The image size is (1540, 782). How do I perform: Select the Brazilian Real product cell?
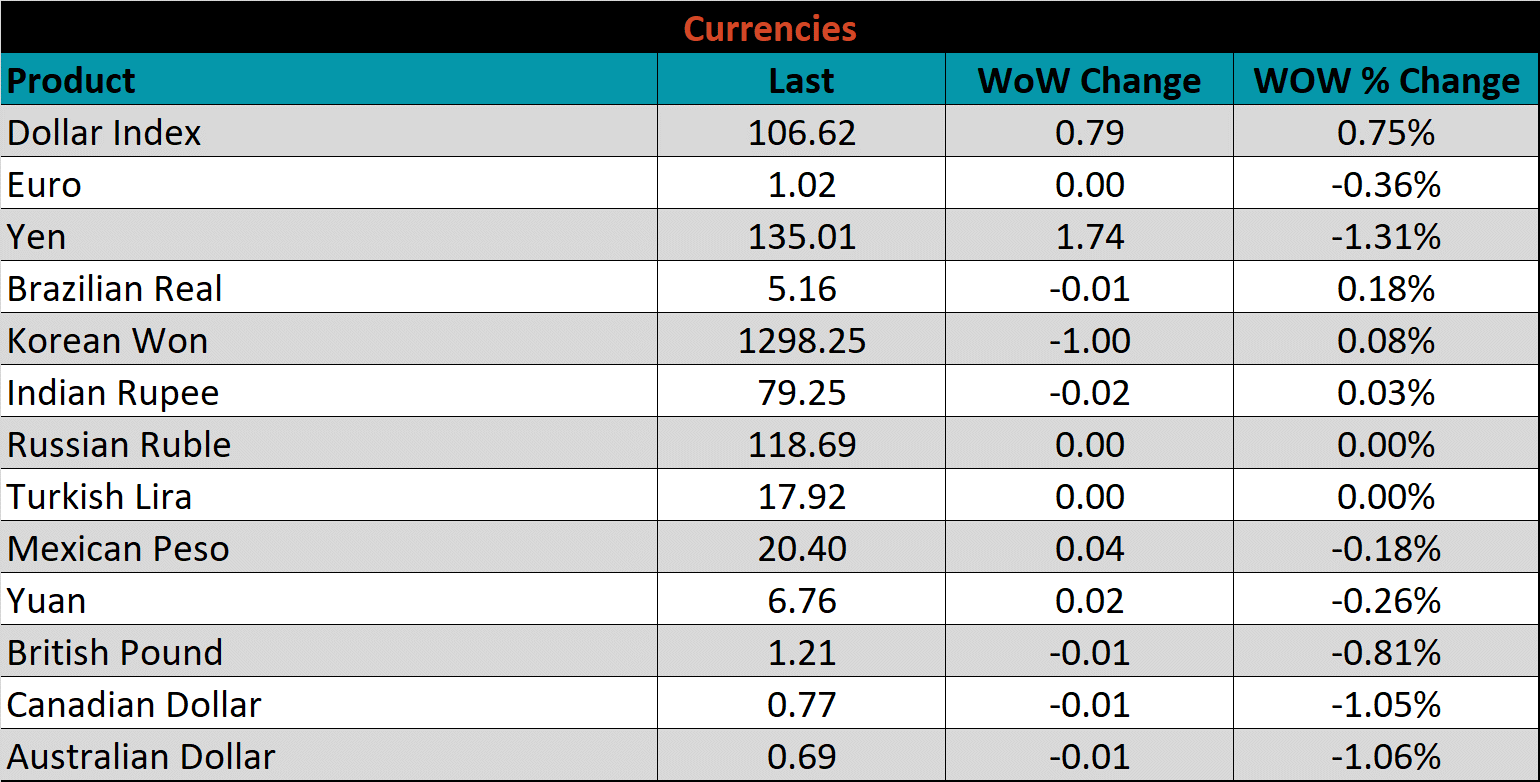tap(114, 288)
